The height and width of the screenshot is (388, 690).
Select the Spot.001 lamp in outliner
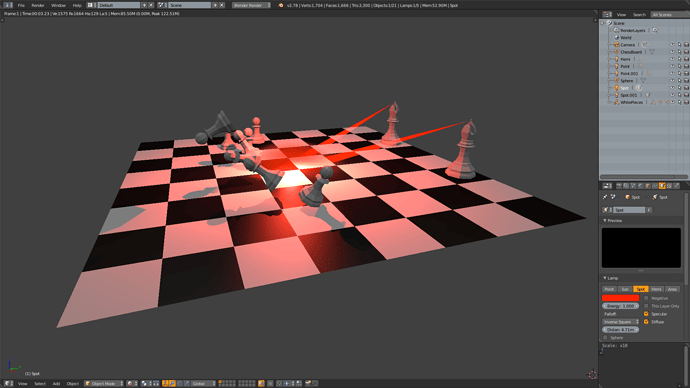click(x=628, y=95)
